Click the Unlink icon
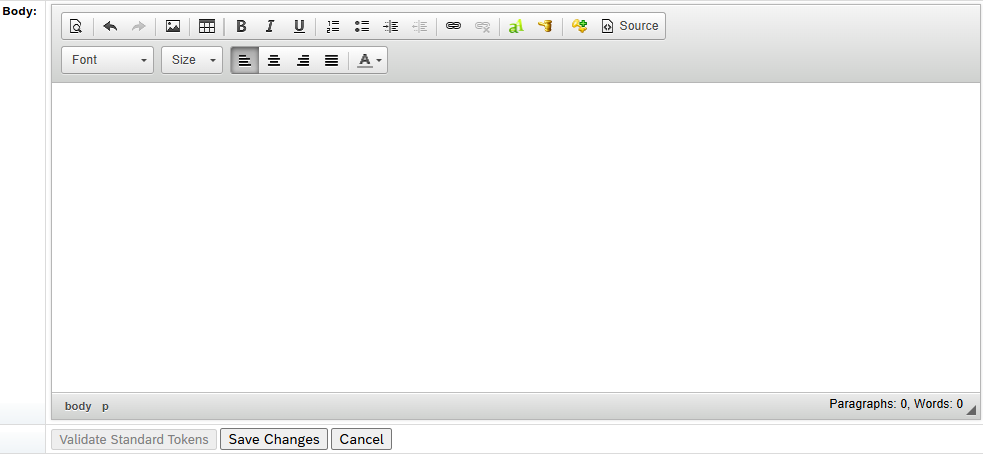983x455 pixels. click(482, 26)
